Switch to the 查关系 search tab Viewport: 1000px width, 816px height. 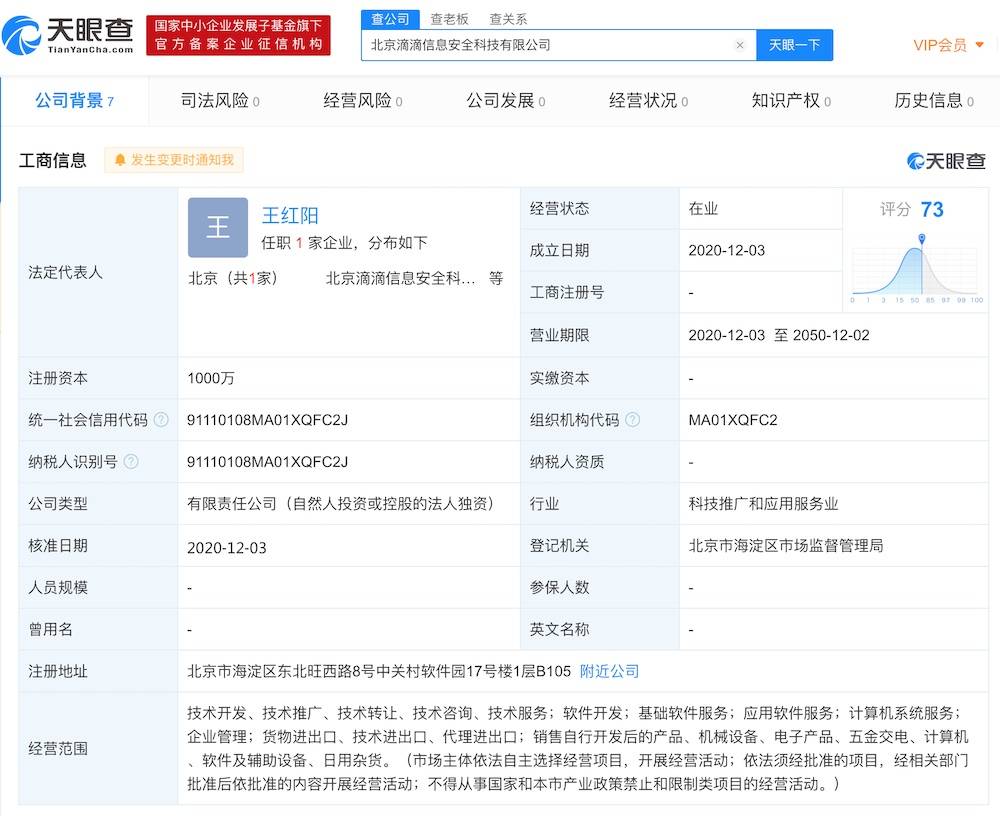click(508, 19)
